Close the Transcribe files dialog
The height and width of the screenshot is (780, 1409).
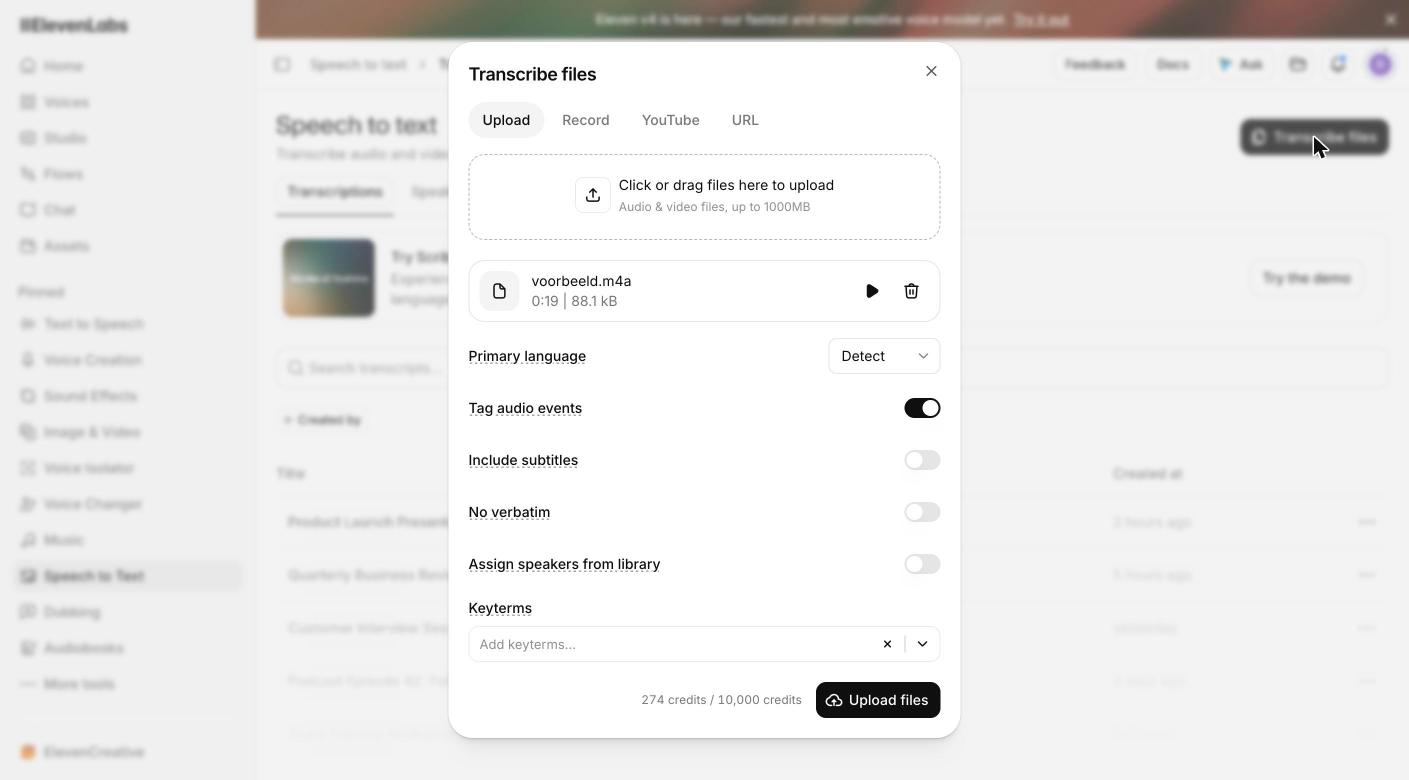pos(931,71)
